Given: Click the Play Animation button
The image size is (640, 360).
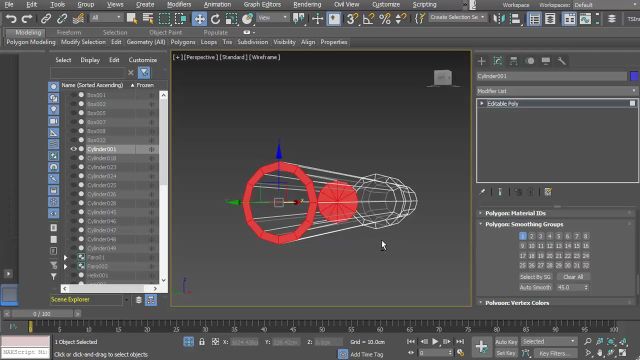Looking at the screenshot, I should pos(435,342).
